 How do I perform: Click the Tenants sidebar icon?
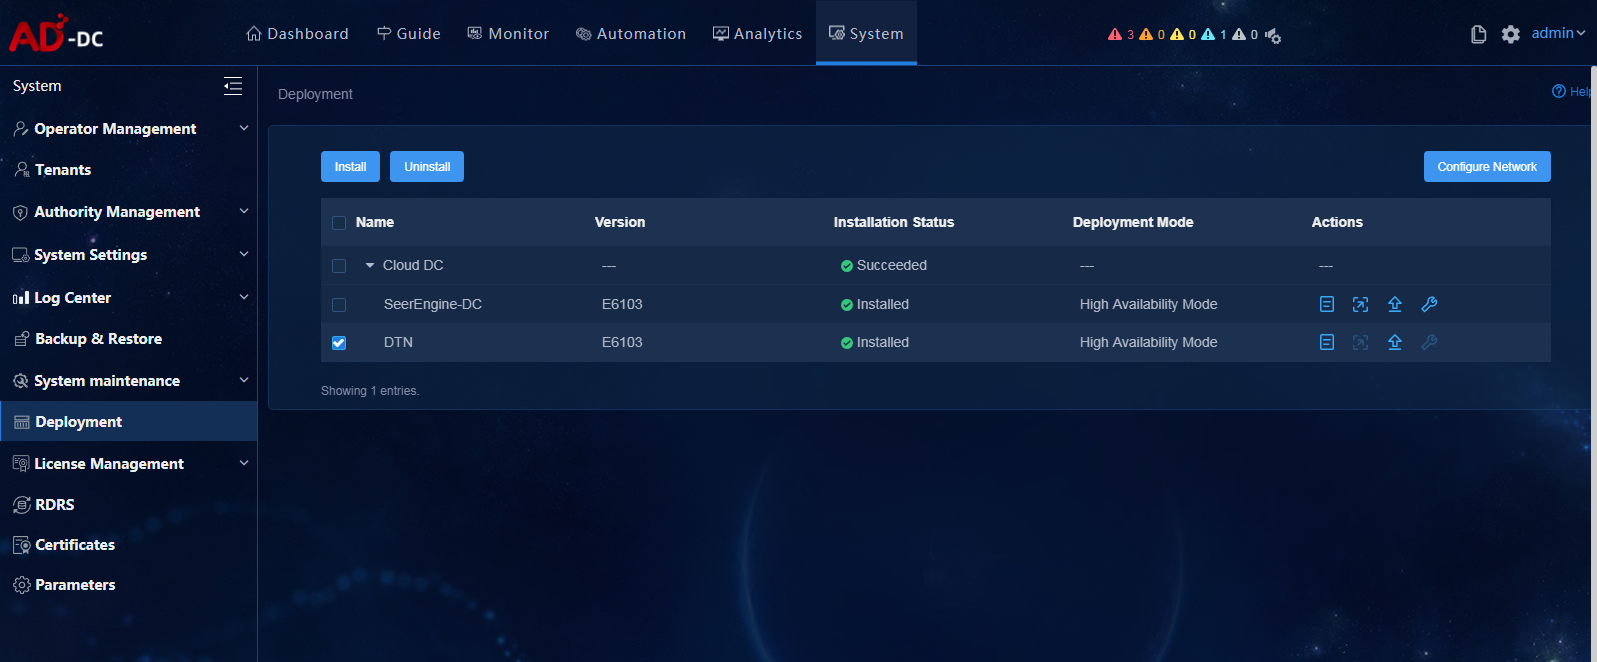21,170
